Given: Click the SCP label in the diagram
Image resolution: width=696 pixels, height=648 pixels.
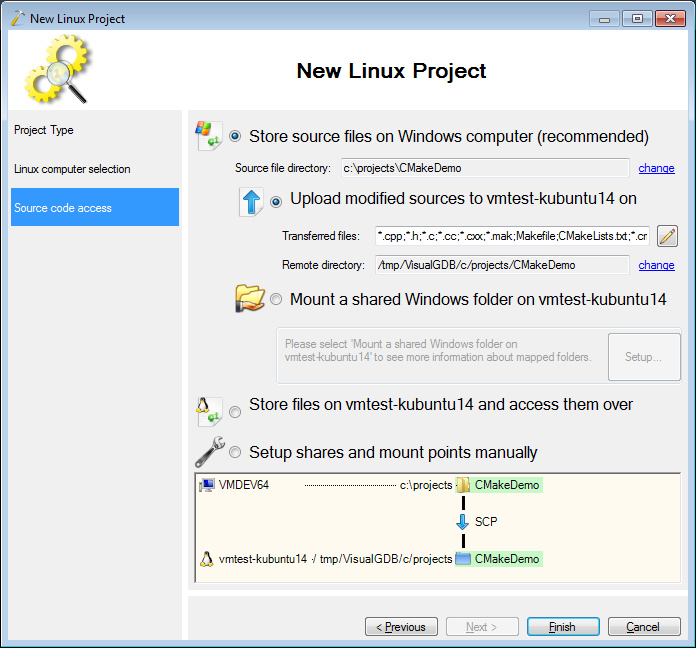Looking at the screenshot, I should pos(486,522).
